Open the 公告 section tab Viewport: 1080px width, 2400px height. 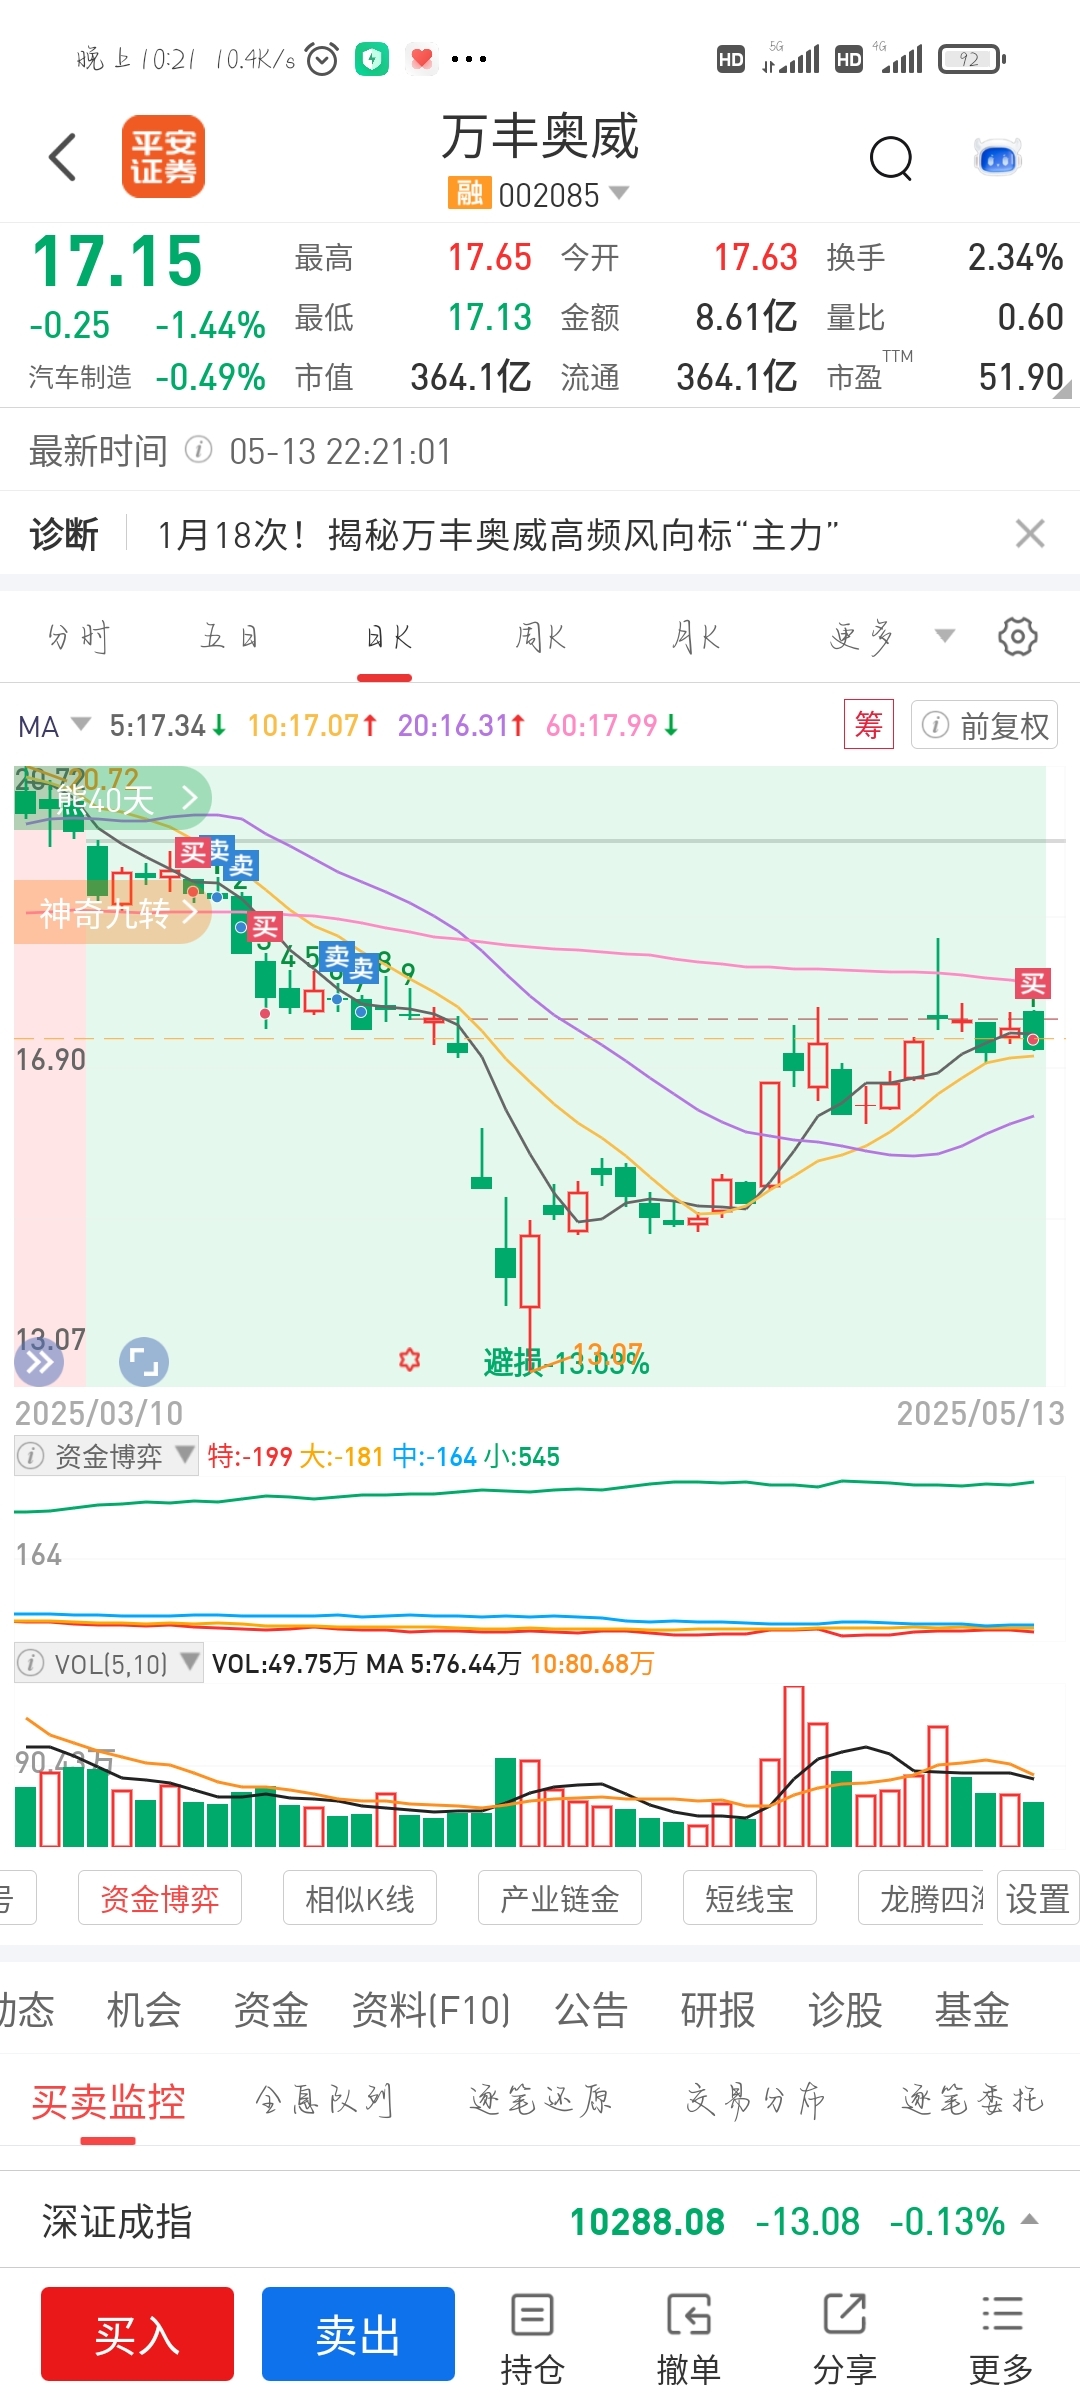[591, 2010]
